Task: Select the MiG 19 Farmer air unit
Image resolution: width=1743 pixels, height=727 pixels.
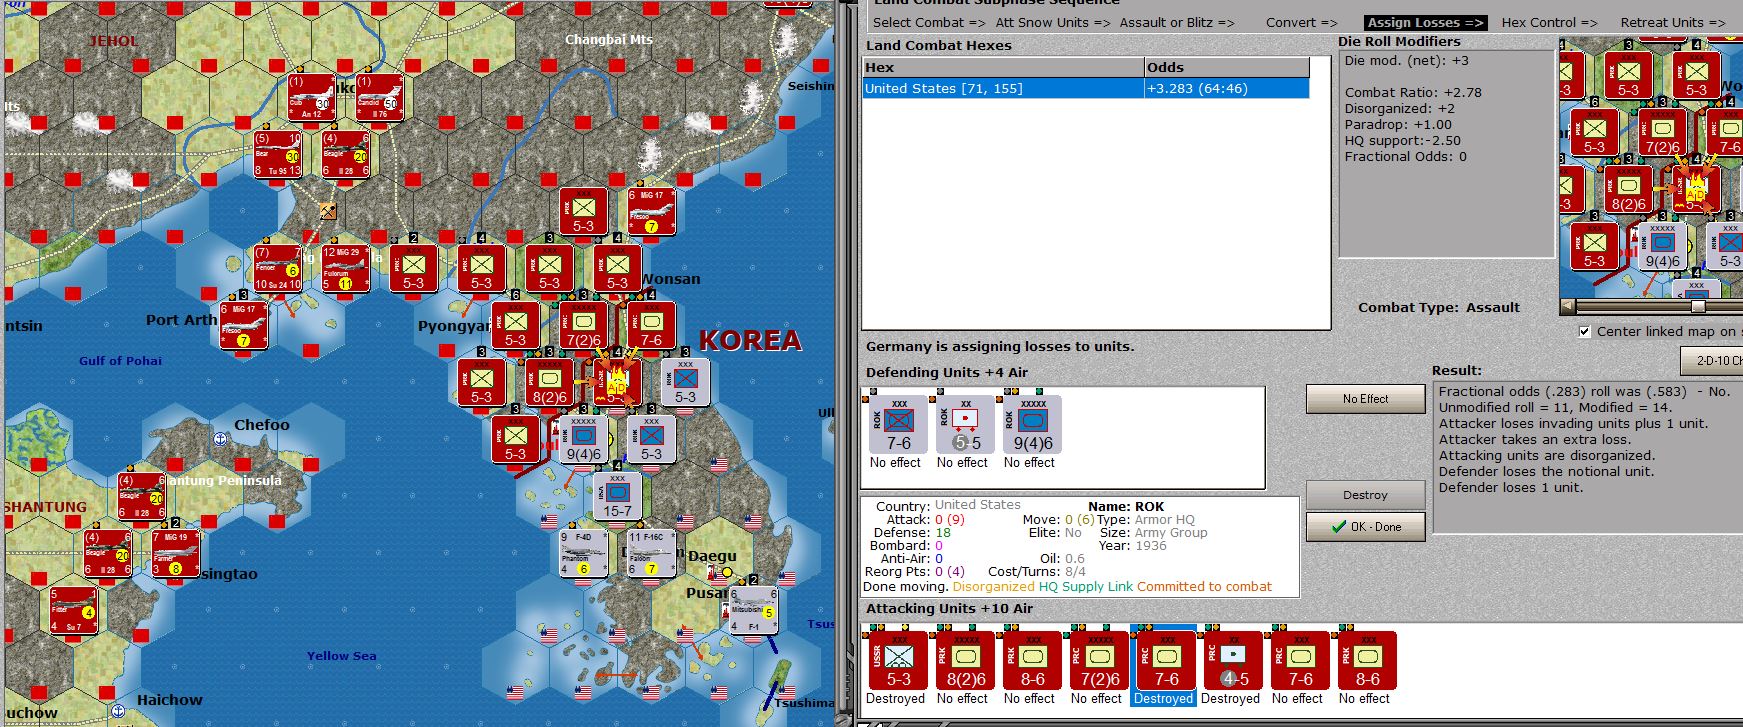Action: click(175, 554)
